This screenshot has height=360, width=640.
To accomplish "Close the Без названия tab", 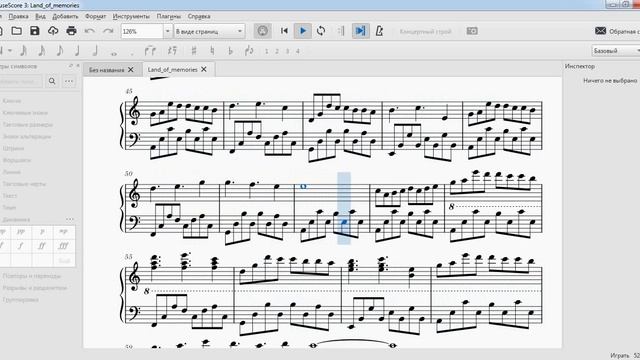I will tap(131, 70).
